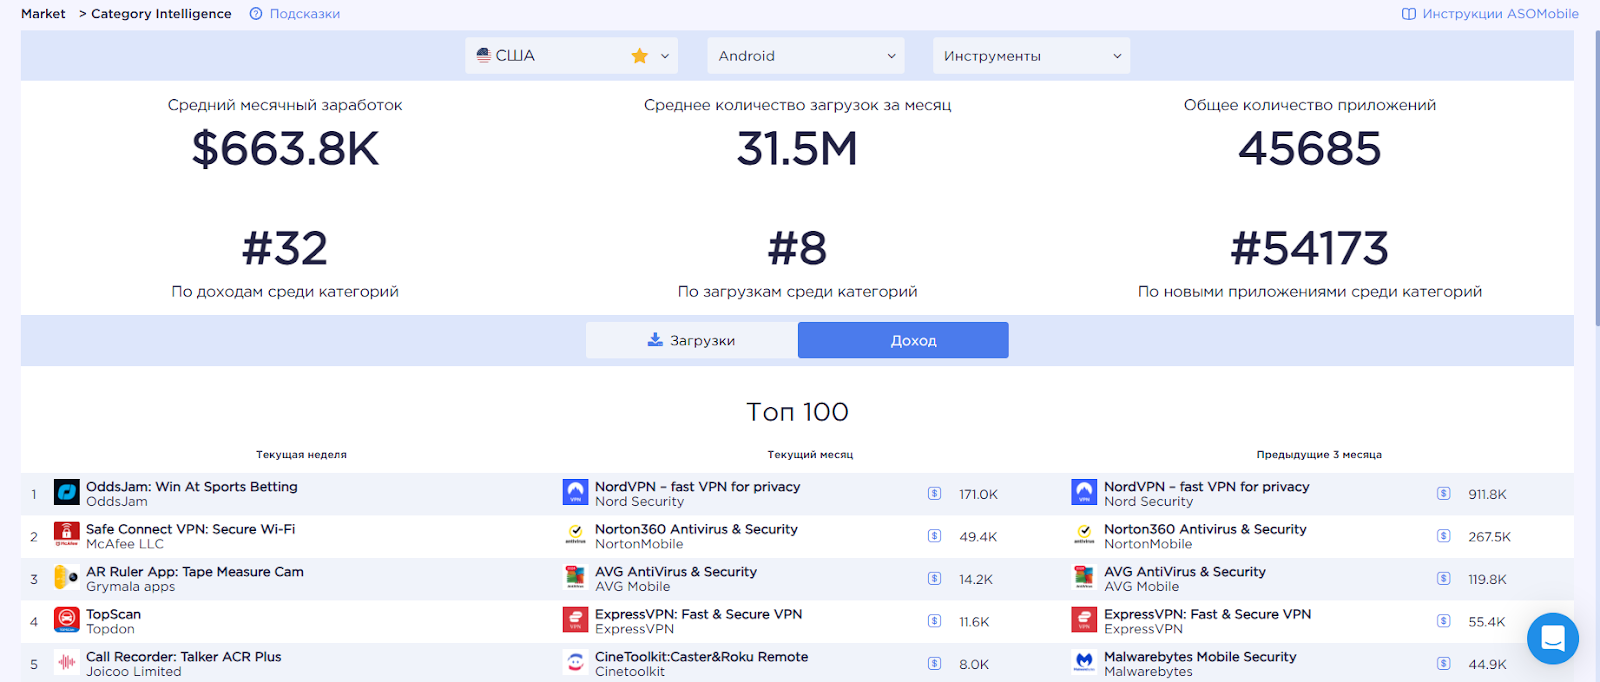Open OddsJam: Win At Sports Betting

pyautogui.click(x=192, y=487)
